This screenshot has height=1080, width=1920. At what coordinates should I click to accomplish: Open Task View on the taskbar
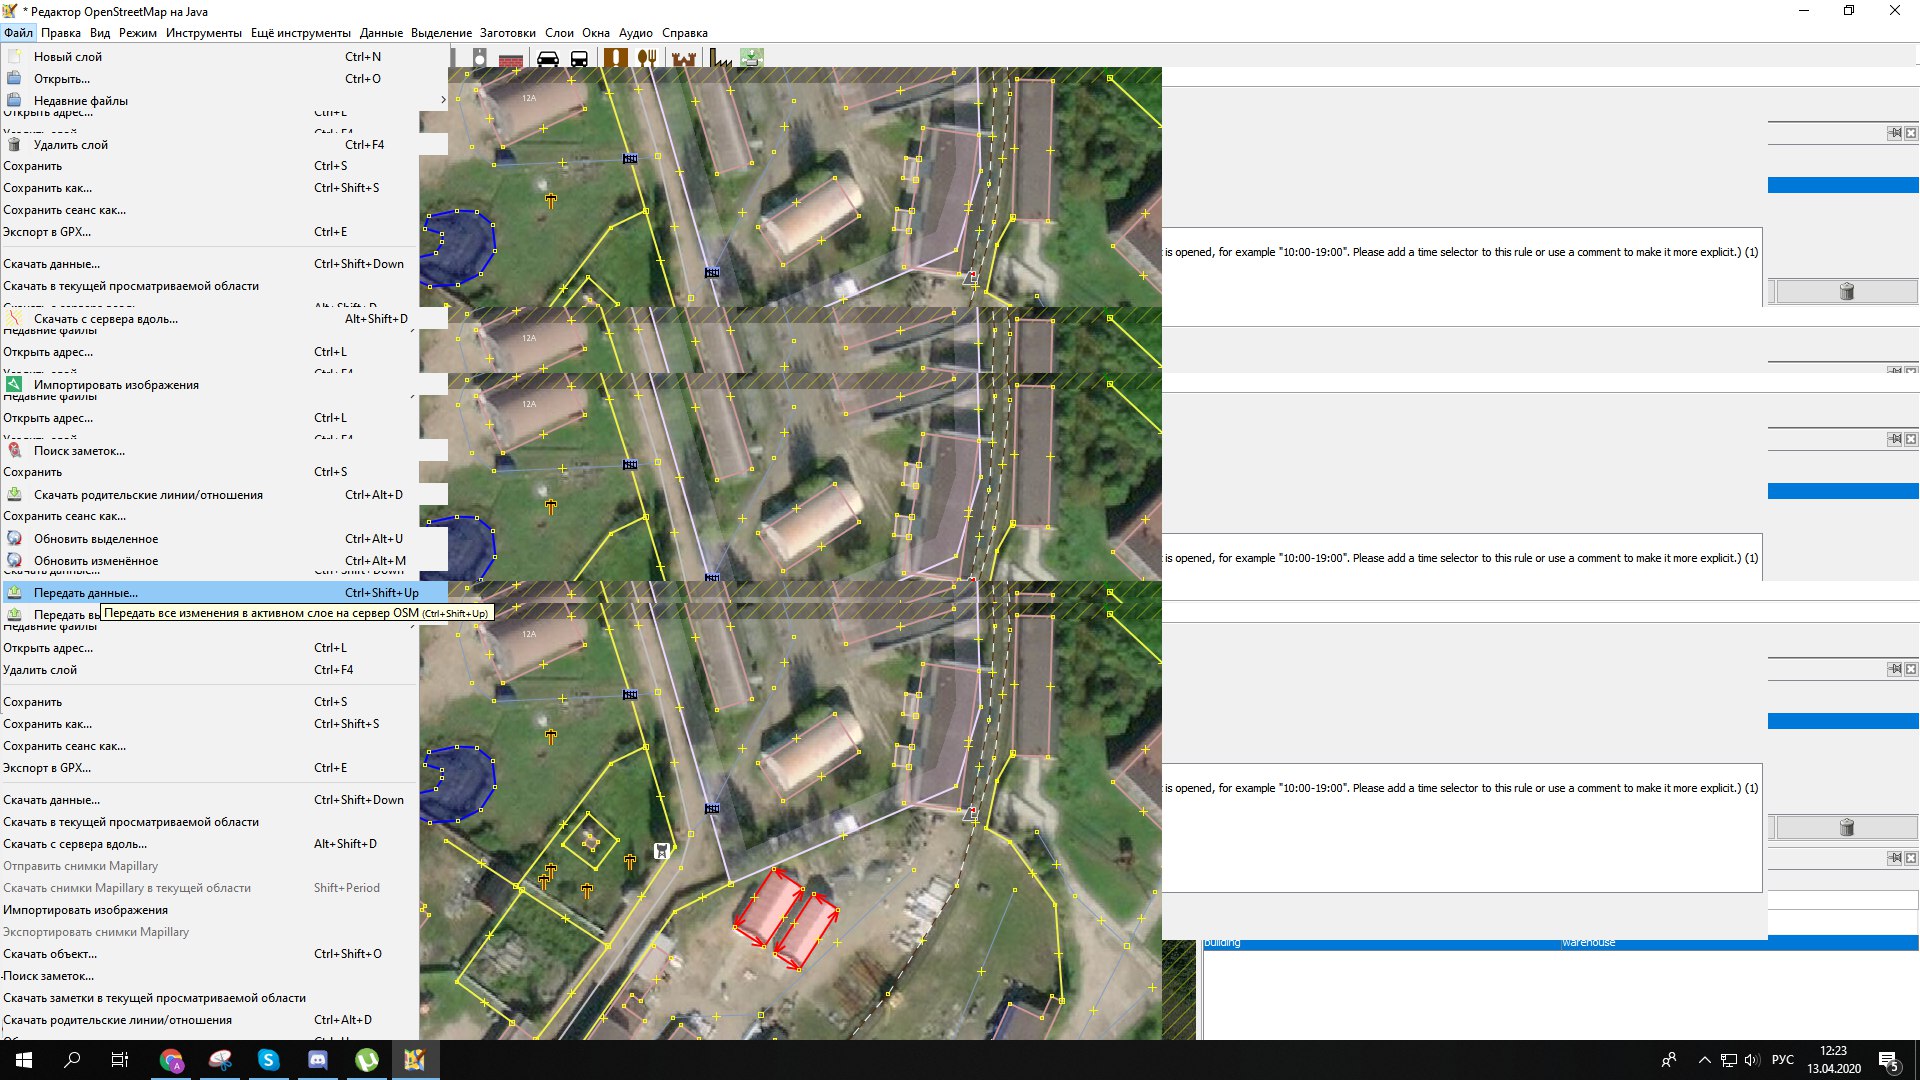120,1060
